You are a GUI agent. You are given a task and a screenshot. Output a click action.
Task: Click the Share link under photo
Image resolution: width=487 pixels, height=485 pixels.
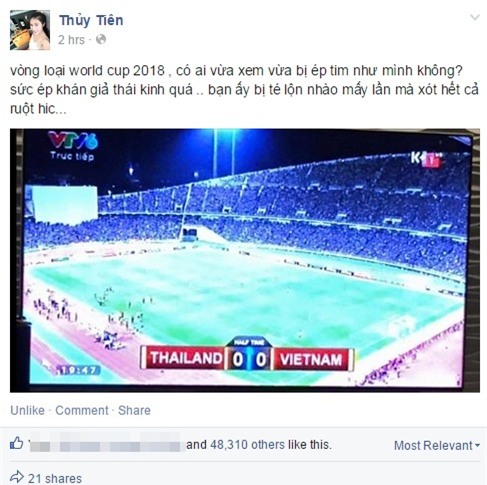(134, 410)
